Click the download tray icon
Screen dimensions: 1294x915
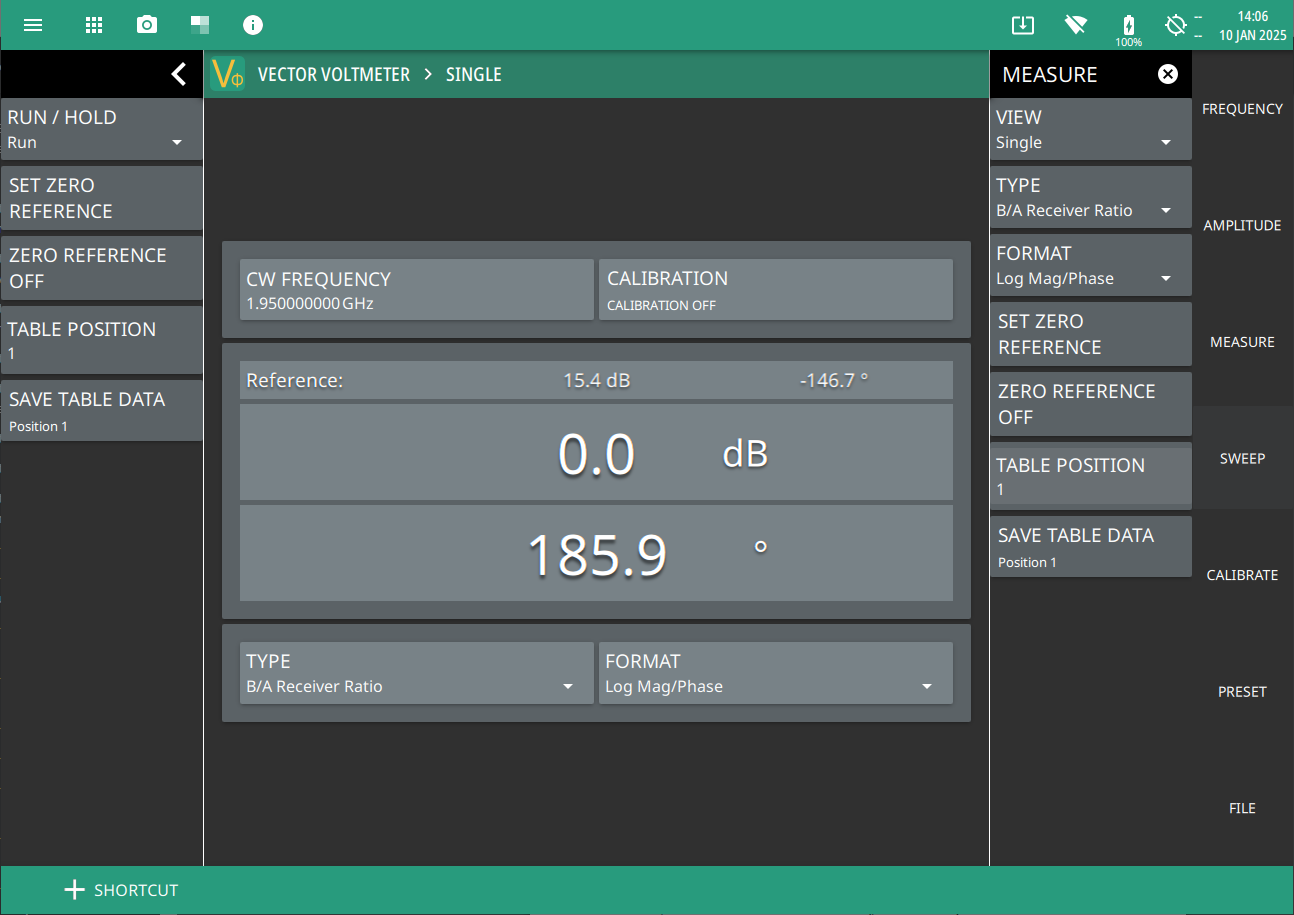pos(1022,25)
